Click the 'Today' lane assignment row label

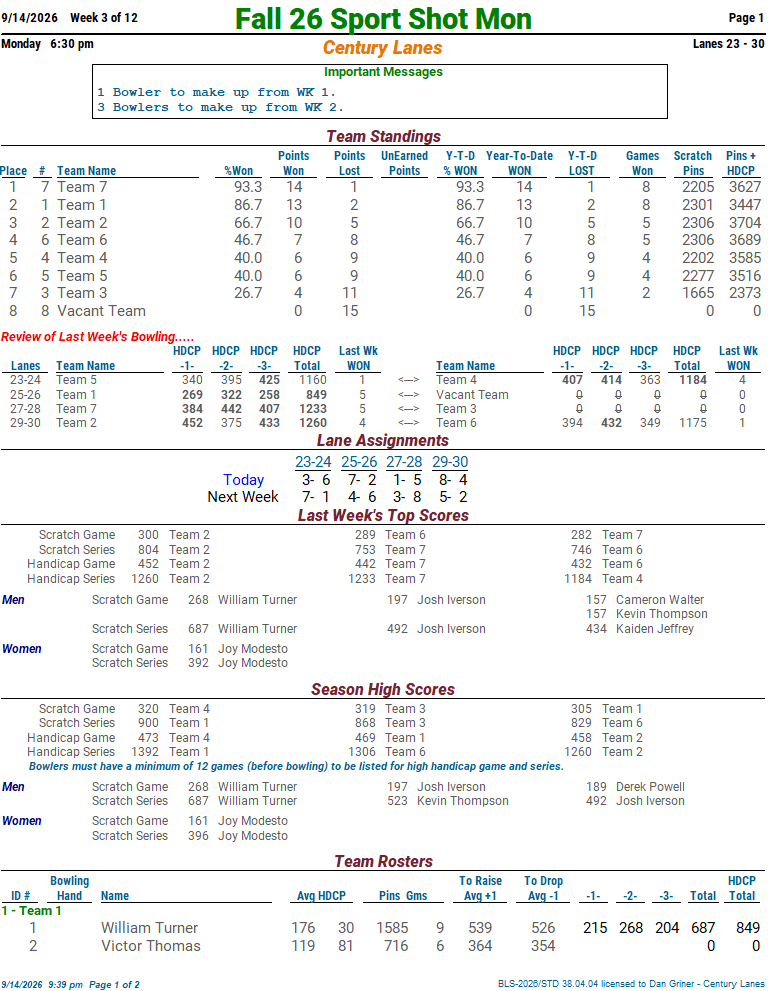[x=243, y=480]
